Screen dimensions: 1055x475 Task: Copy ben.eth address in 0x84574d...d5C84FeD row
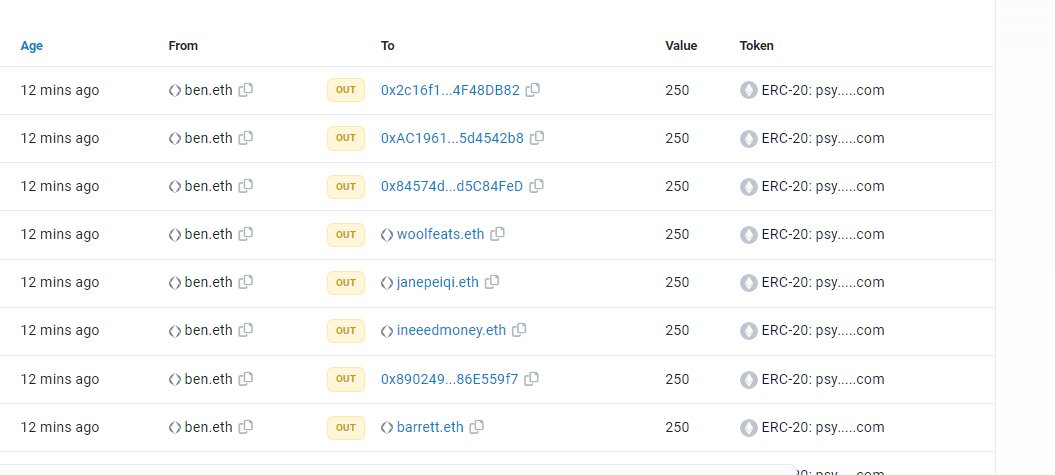pos(246,186)
